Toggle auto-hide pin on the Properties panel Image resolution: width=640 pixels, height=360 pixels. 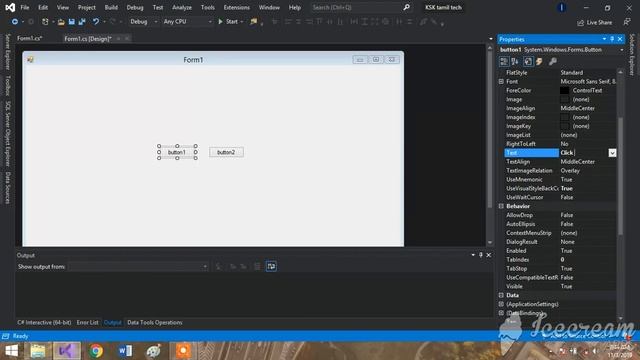pyautogui.click(x=612, y=39)
